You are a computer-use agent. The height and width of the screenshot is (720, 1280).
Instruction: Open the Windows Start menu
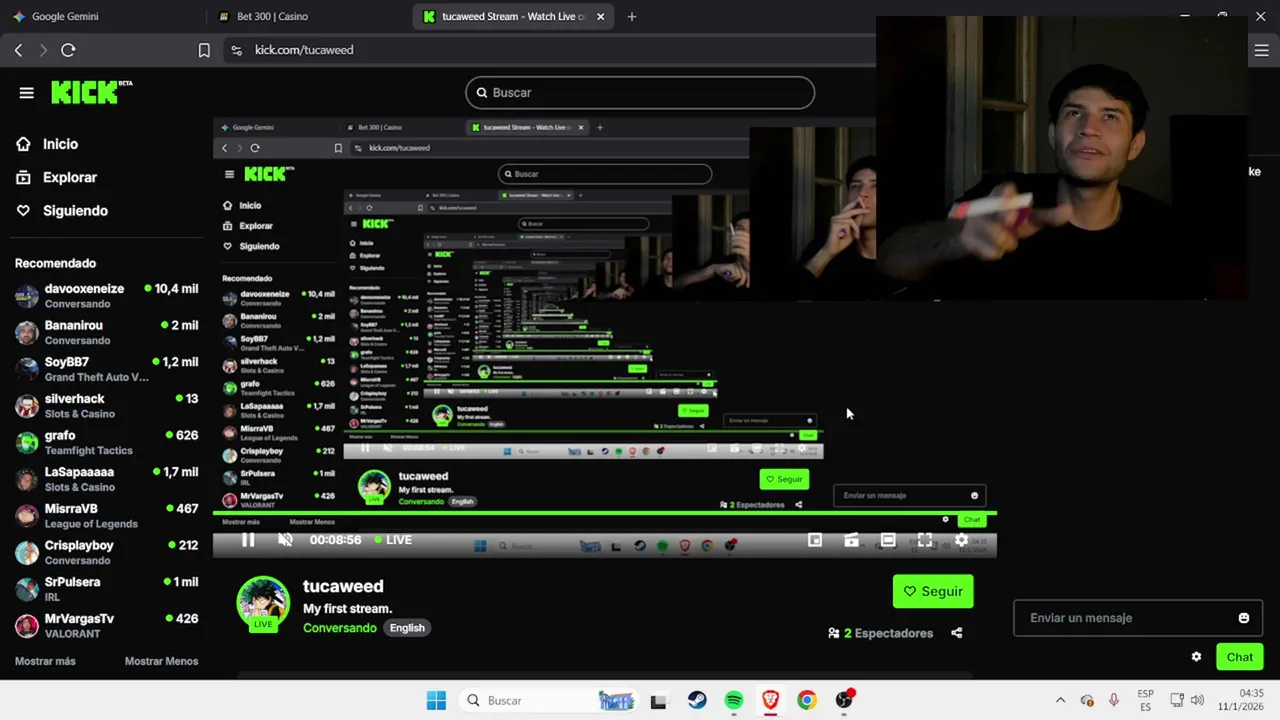[436, 700]
